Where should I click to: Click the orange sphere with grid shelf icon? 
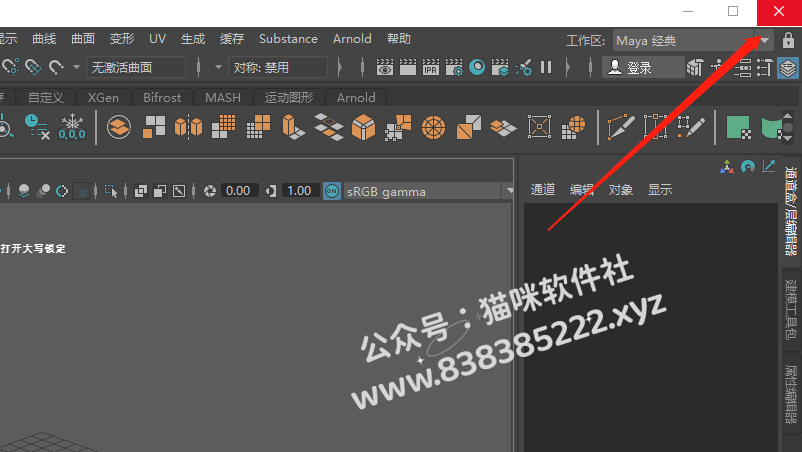573,127
